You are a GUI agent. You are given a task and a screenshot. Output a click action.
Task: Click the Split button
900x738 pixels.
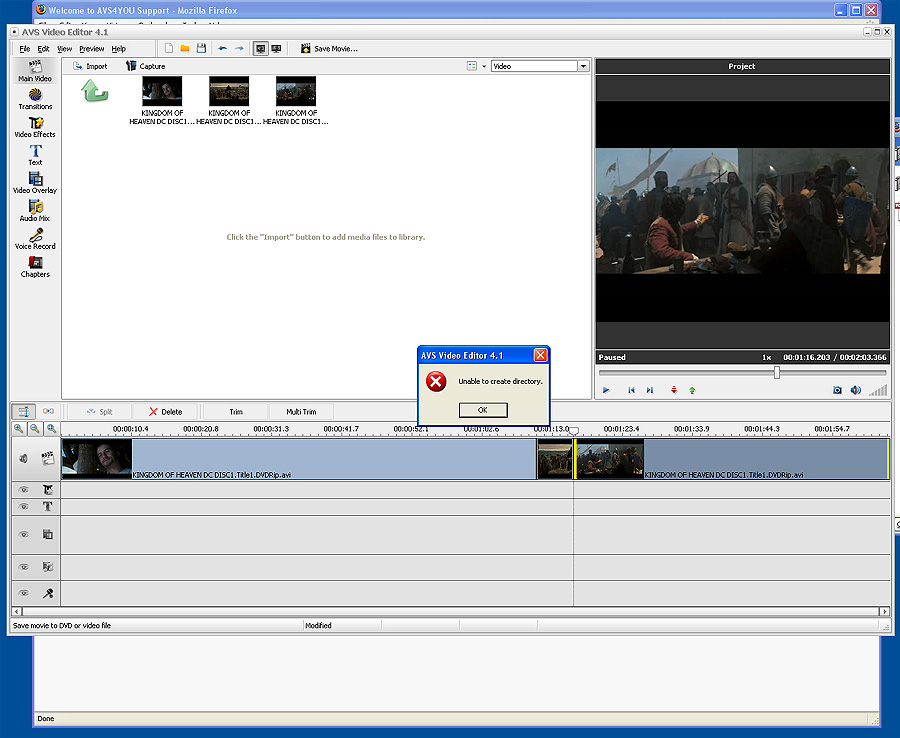coord(99,411)
